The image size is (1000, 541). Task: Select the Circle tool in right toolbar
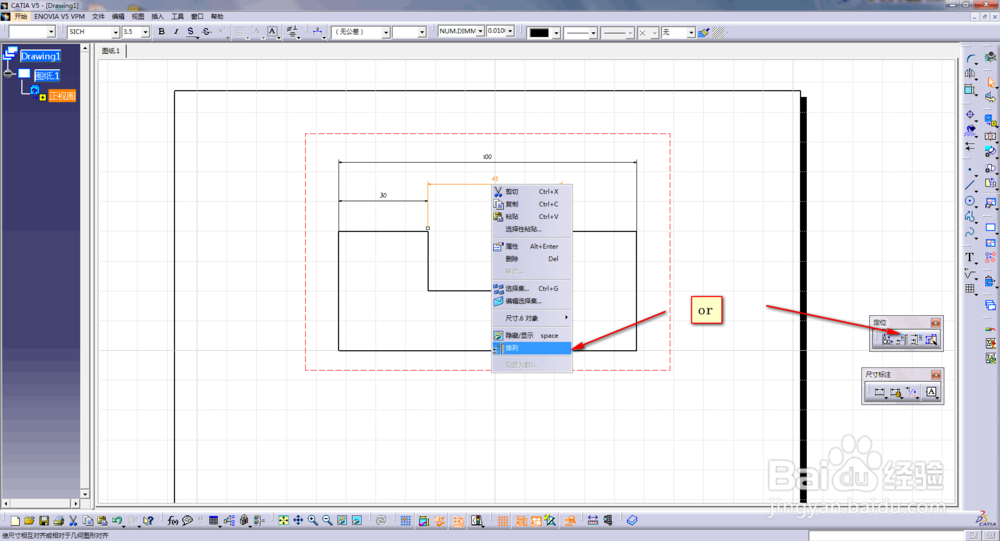click(x=970, y=201)
